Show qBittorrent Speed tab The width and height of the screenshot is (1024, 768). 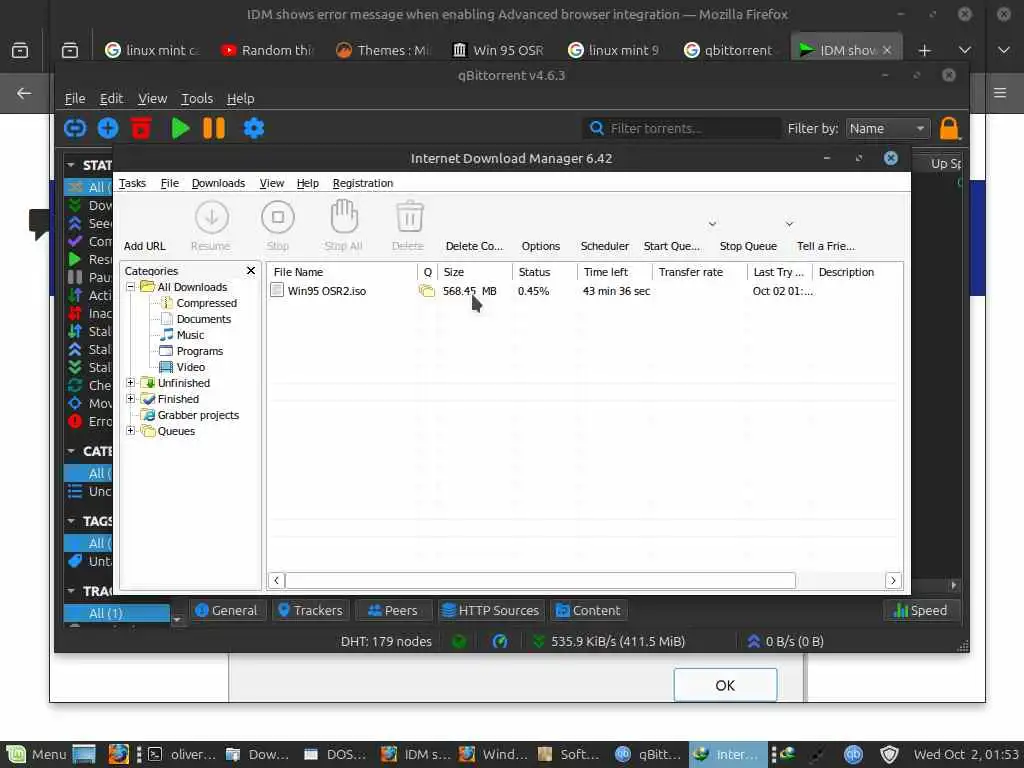[x=921, y=610]
